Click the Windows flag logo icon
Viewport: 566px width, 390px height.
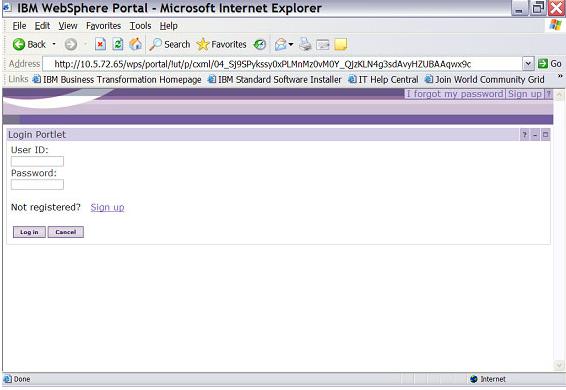(x=555, y=25)
